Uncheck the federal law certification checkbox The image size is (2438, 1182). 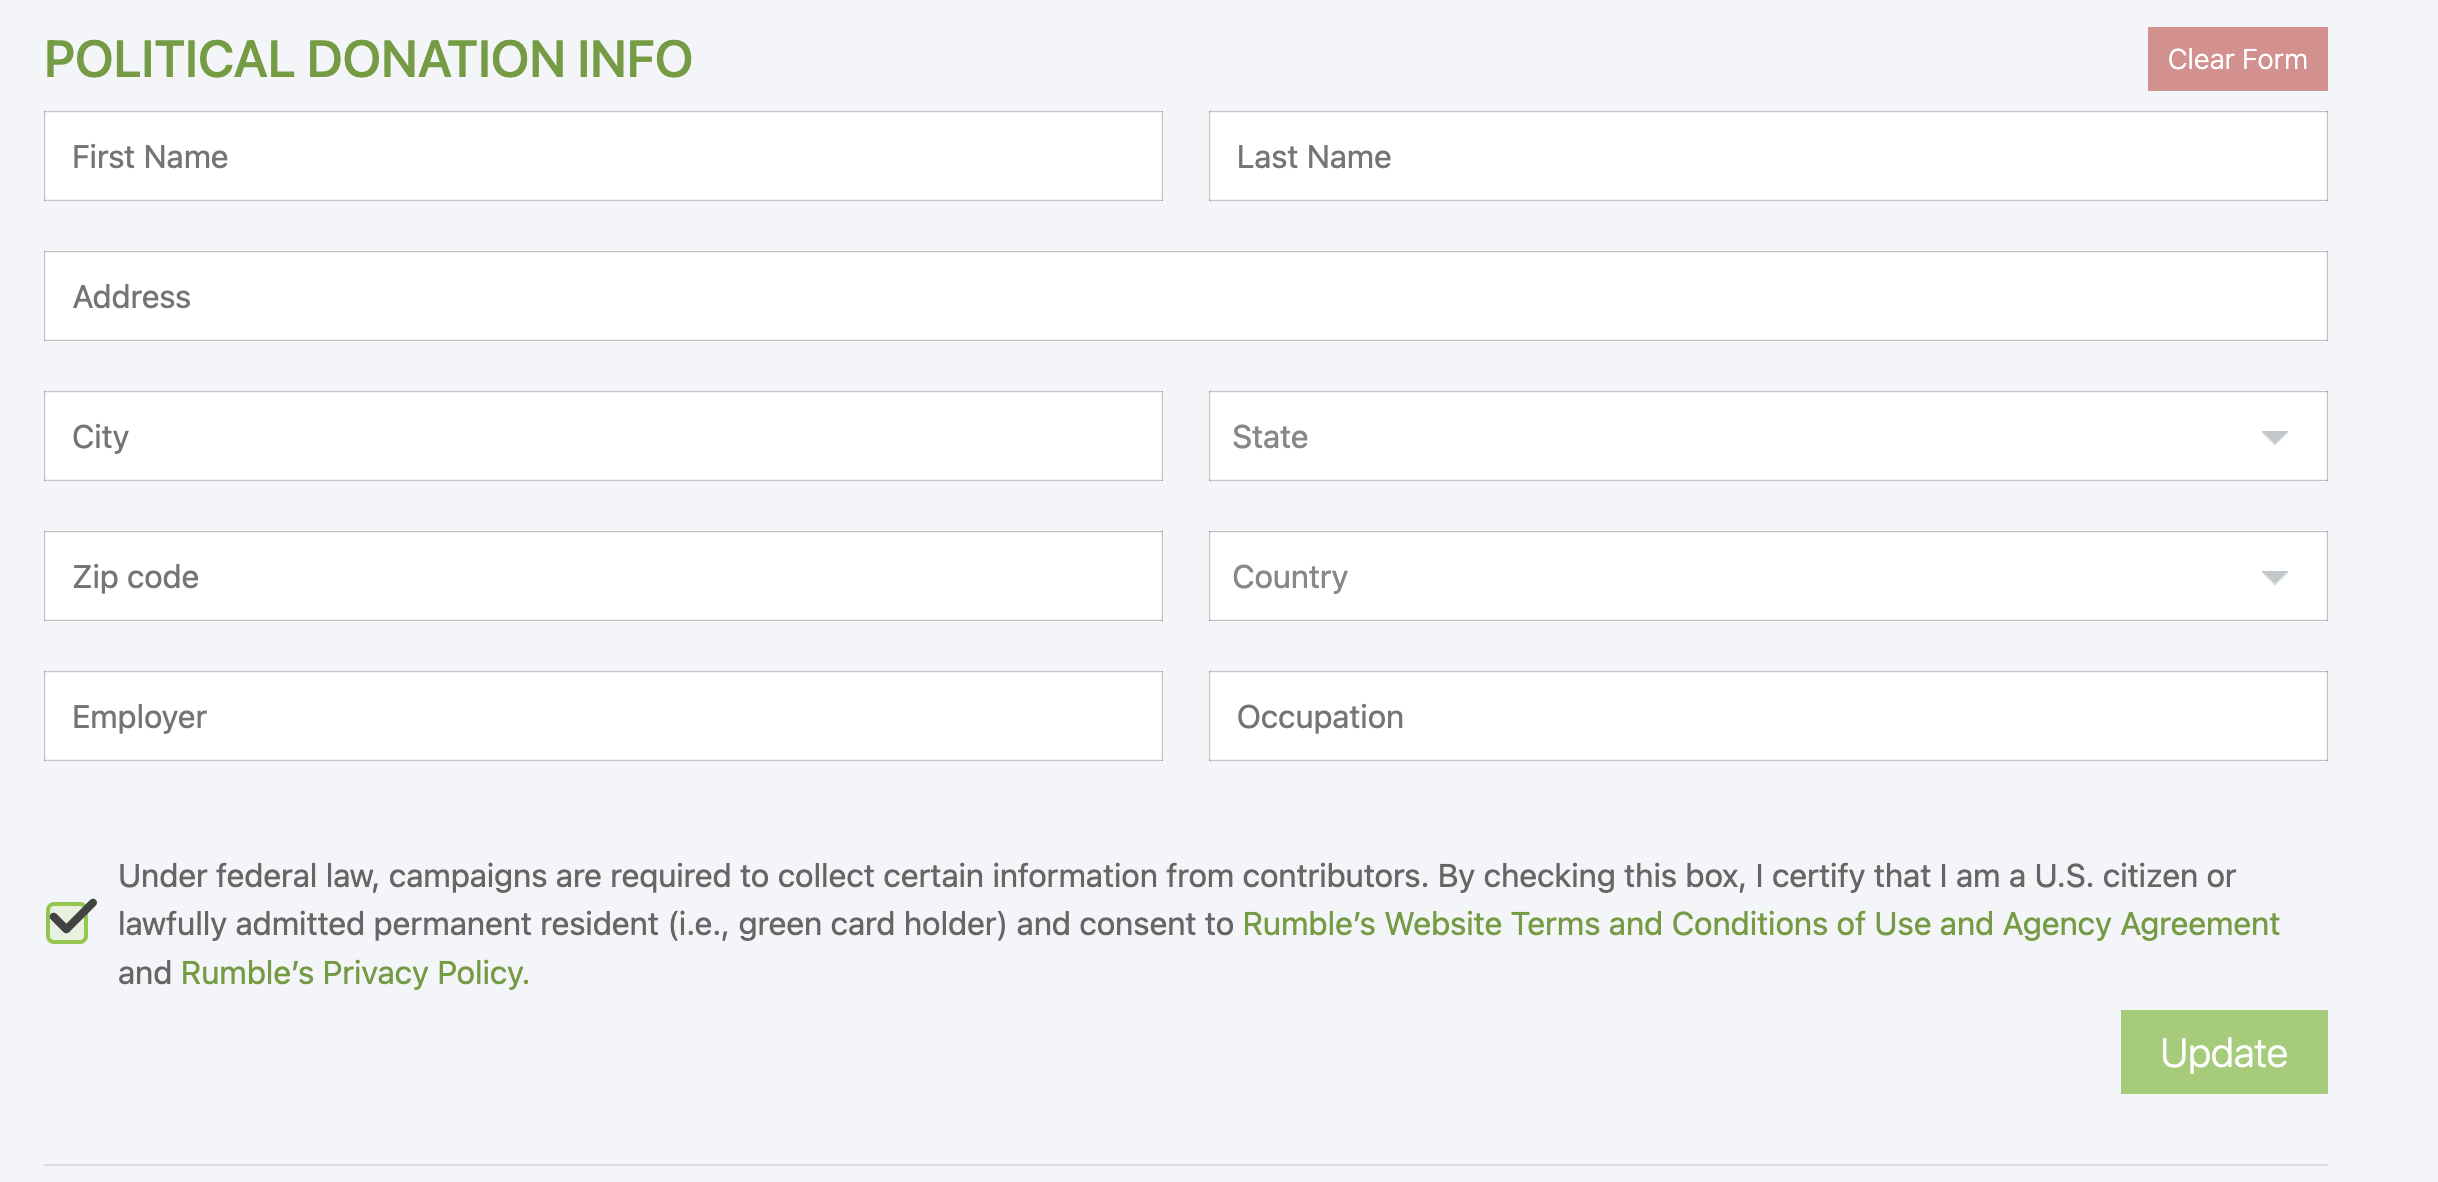68,922
